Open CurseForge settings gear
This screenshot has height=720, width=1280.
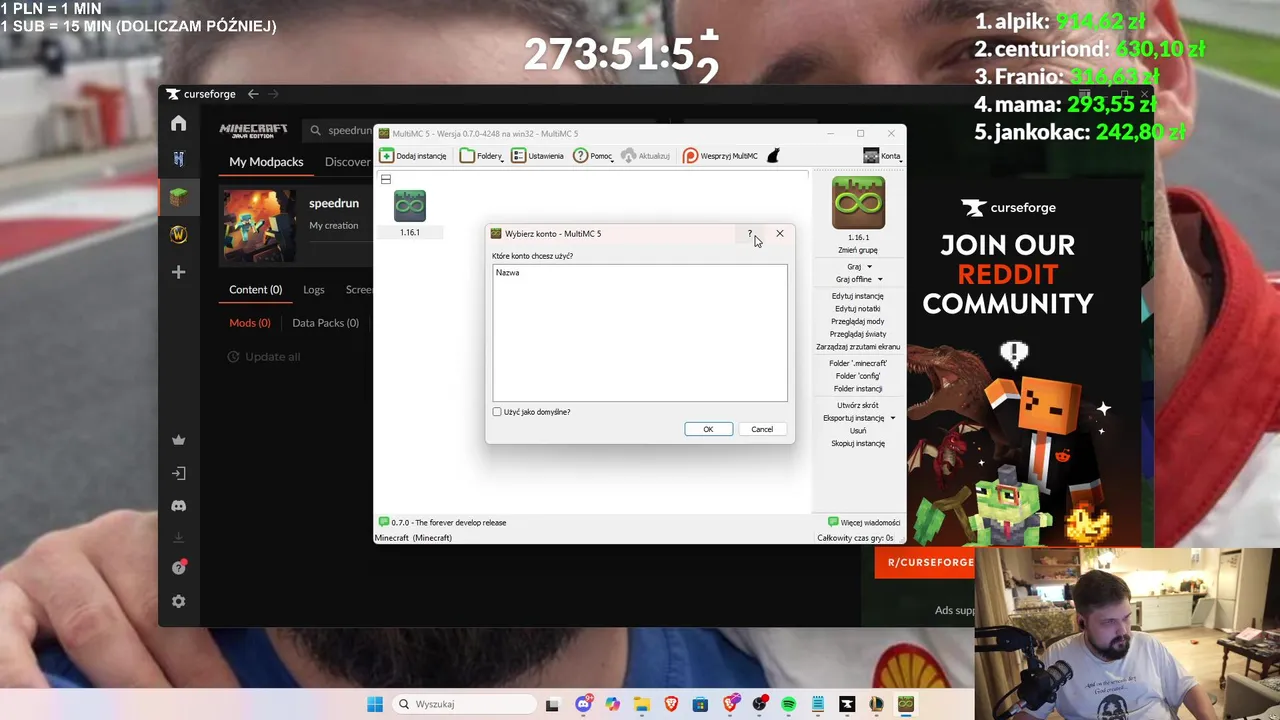pyautogui.click(x=179, y=601)
